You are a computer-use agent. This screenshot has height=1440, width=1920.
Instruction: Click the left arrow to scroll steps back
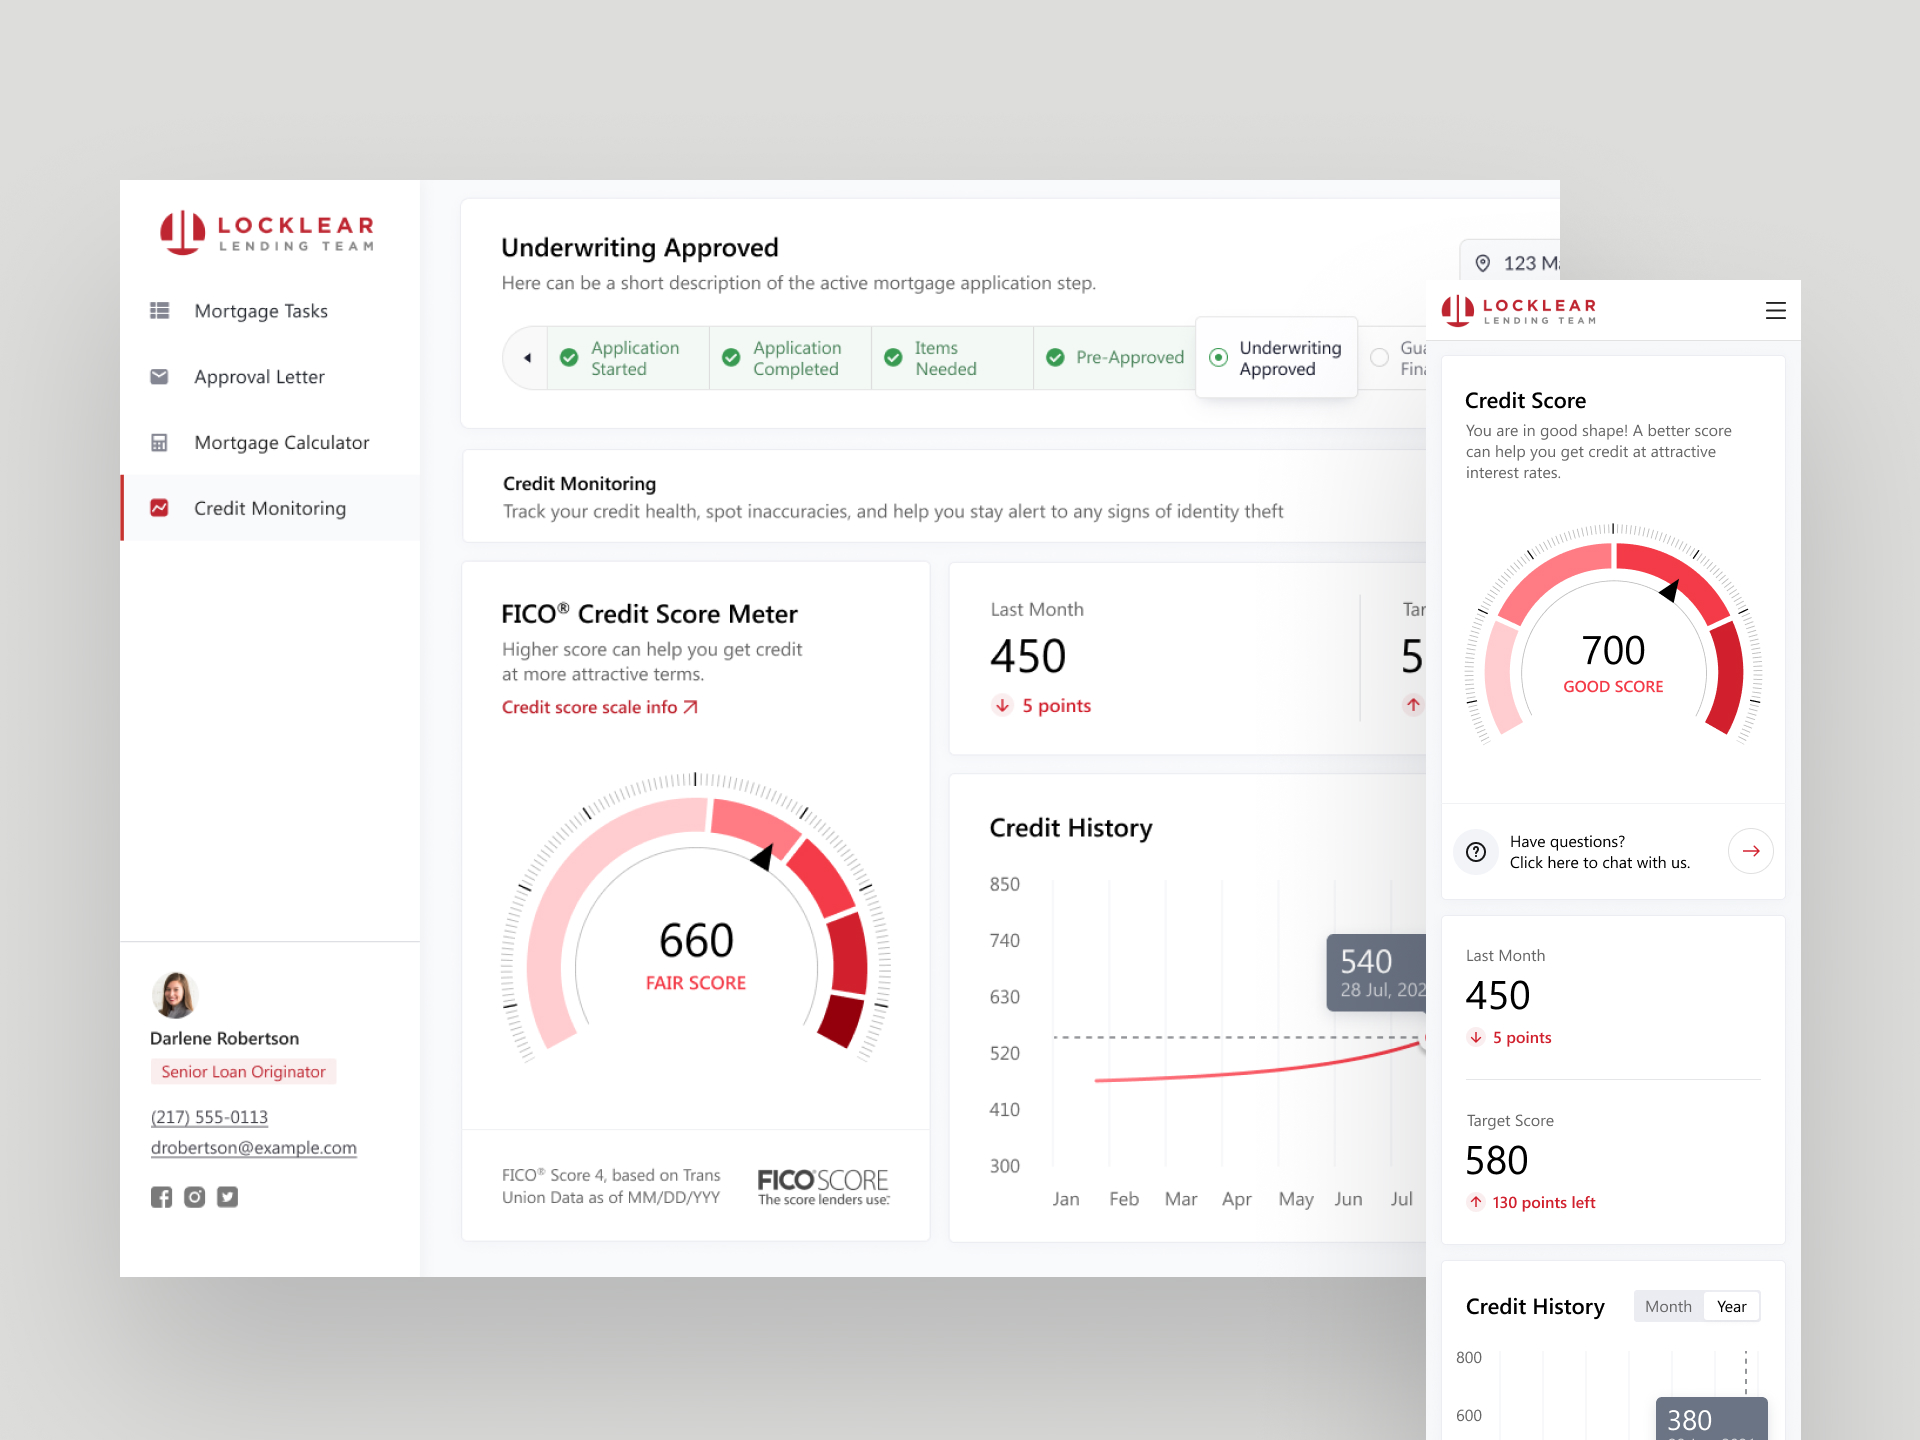pyautogui.click(x=527, y=358)
